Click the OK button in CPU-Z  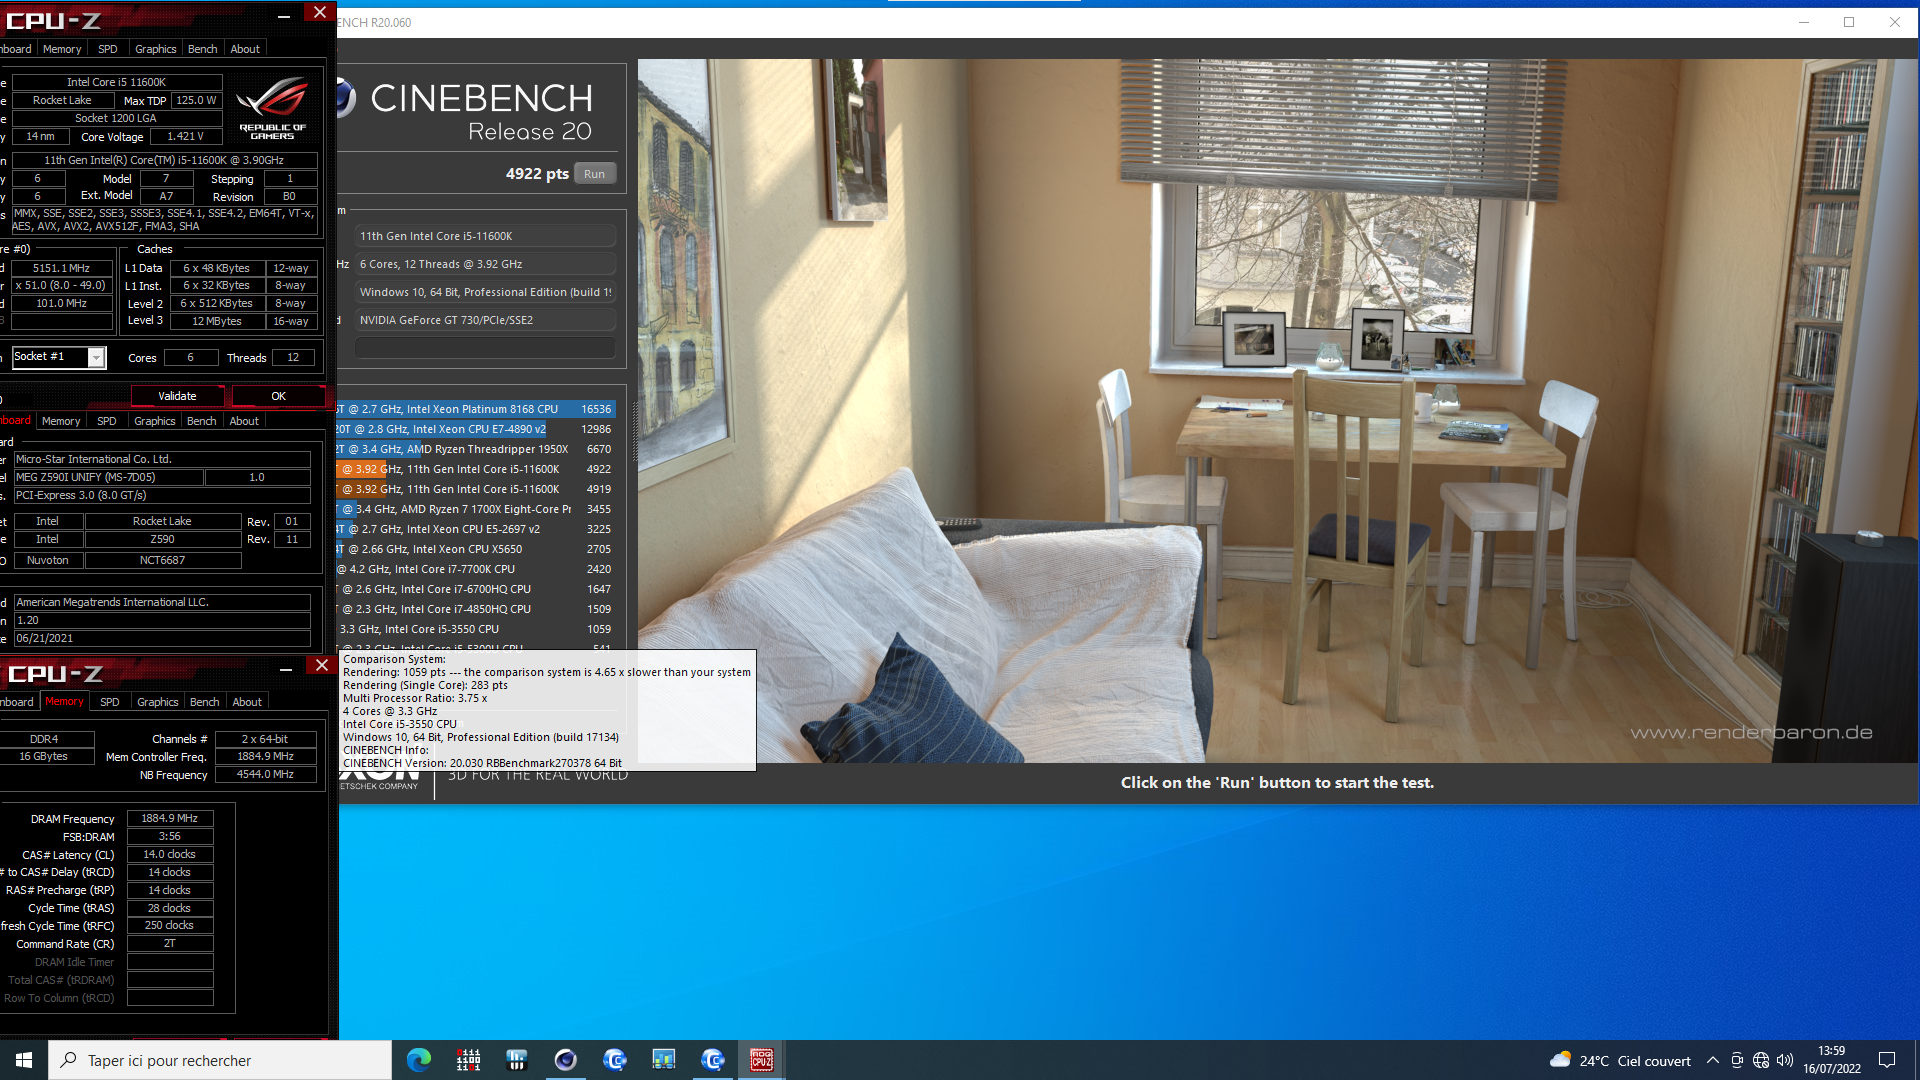pos(278,397)
